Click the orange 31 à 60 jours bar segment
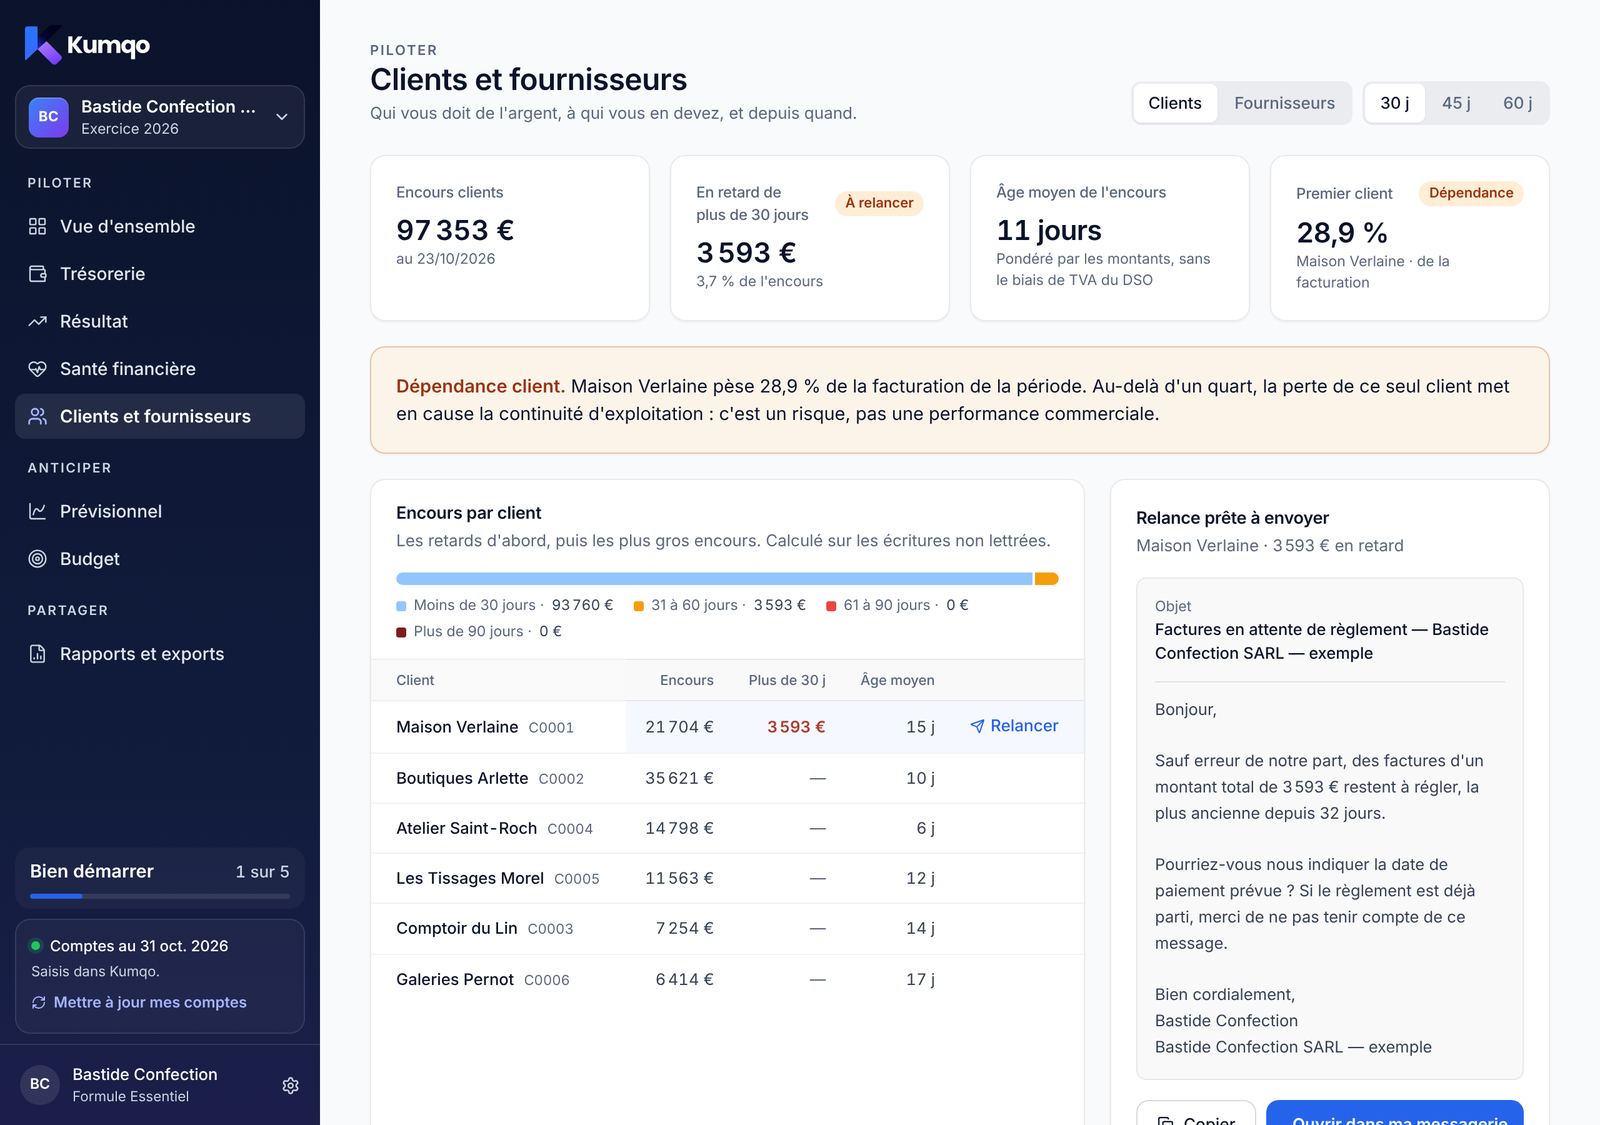This screenshot has width=1600, height=1125. click(x=1046, y=579)
